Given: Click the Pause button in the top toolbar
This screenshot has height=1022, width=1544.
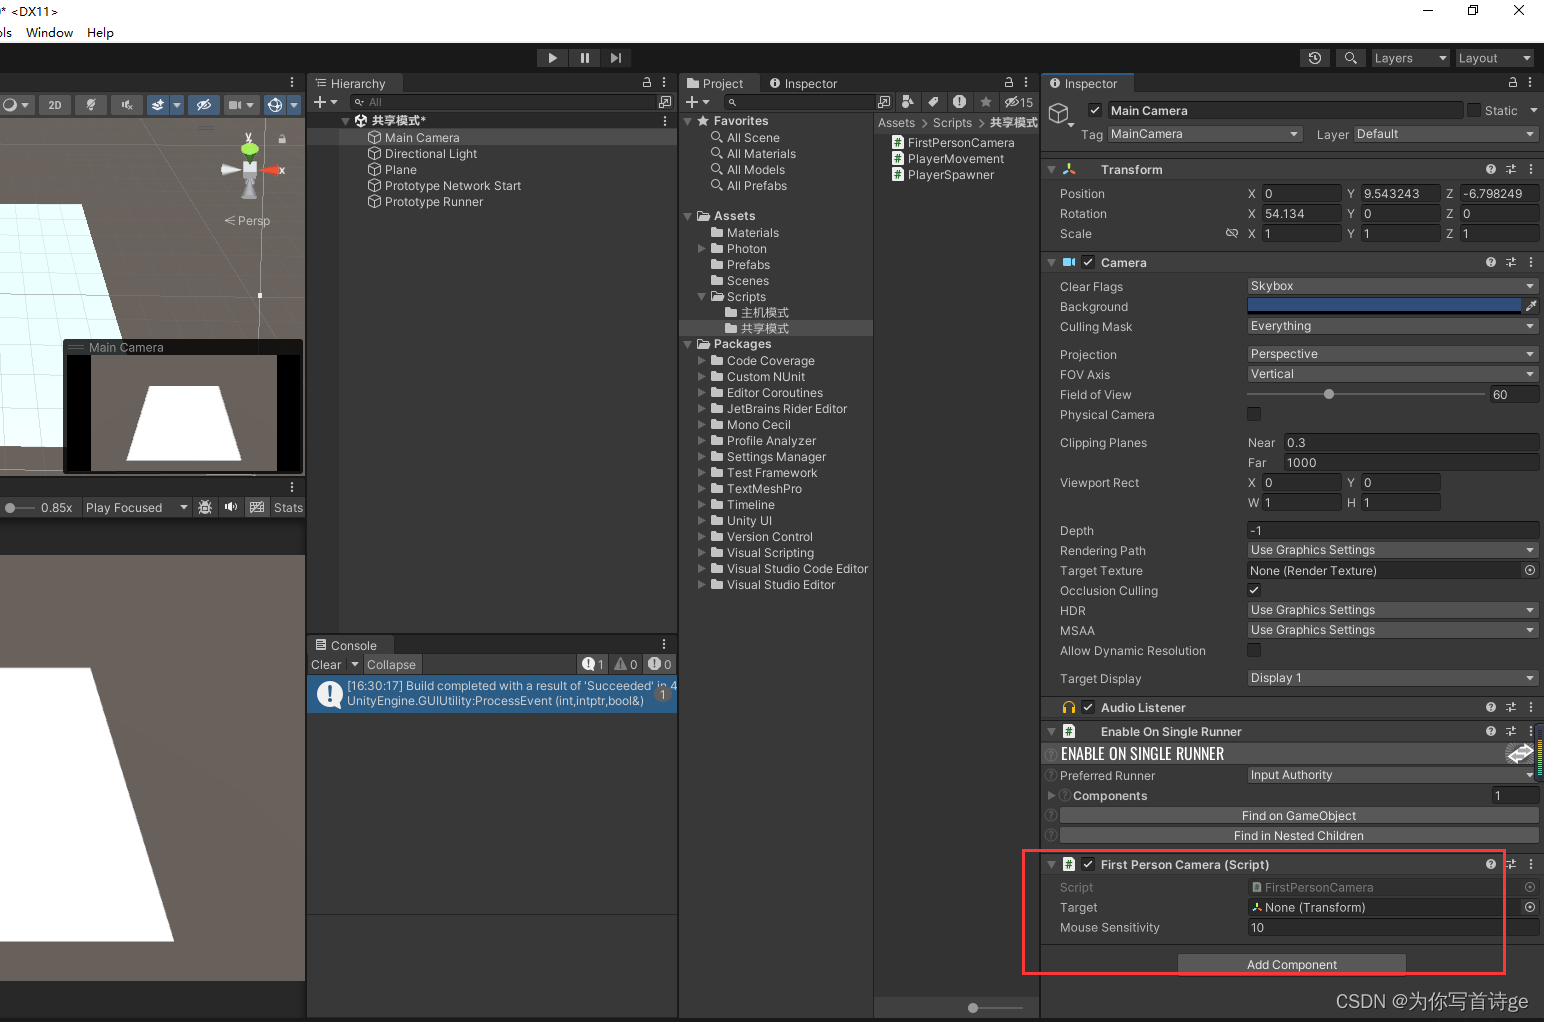Looking at the screenshot, I should (x=584, y=58).
